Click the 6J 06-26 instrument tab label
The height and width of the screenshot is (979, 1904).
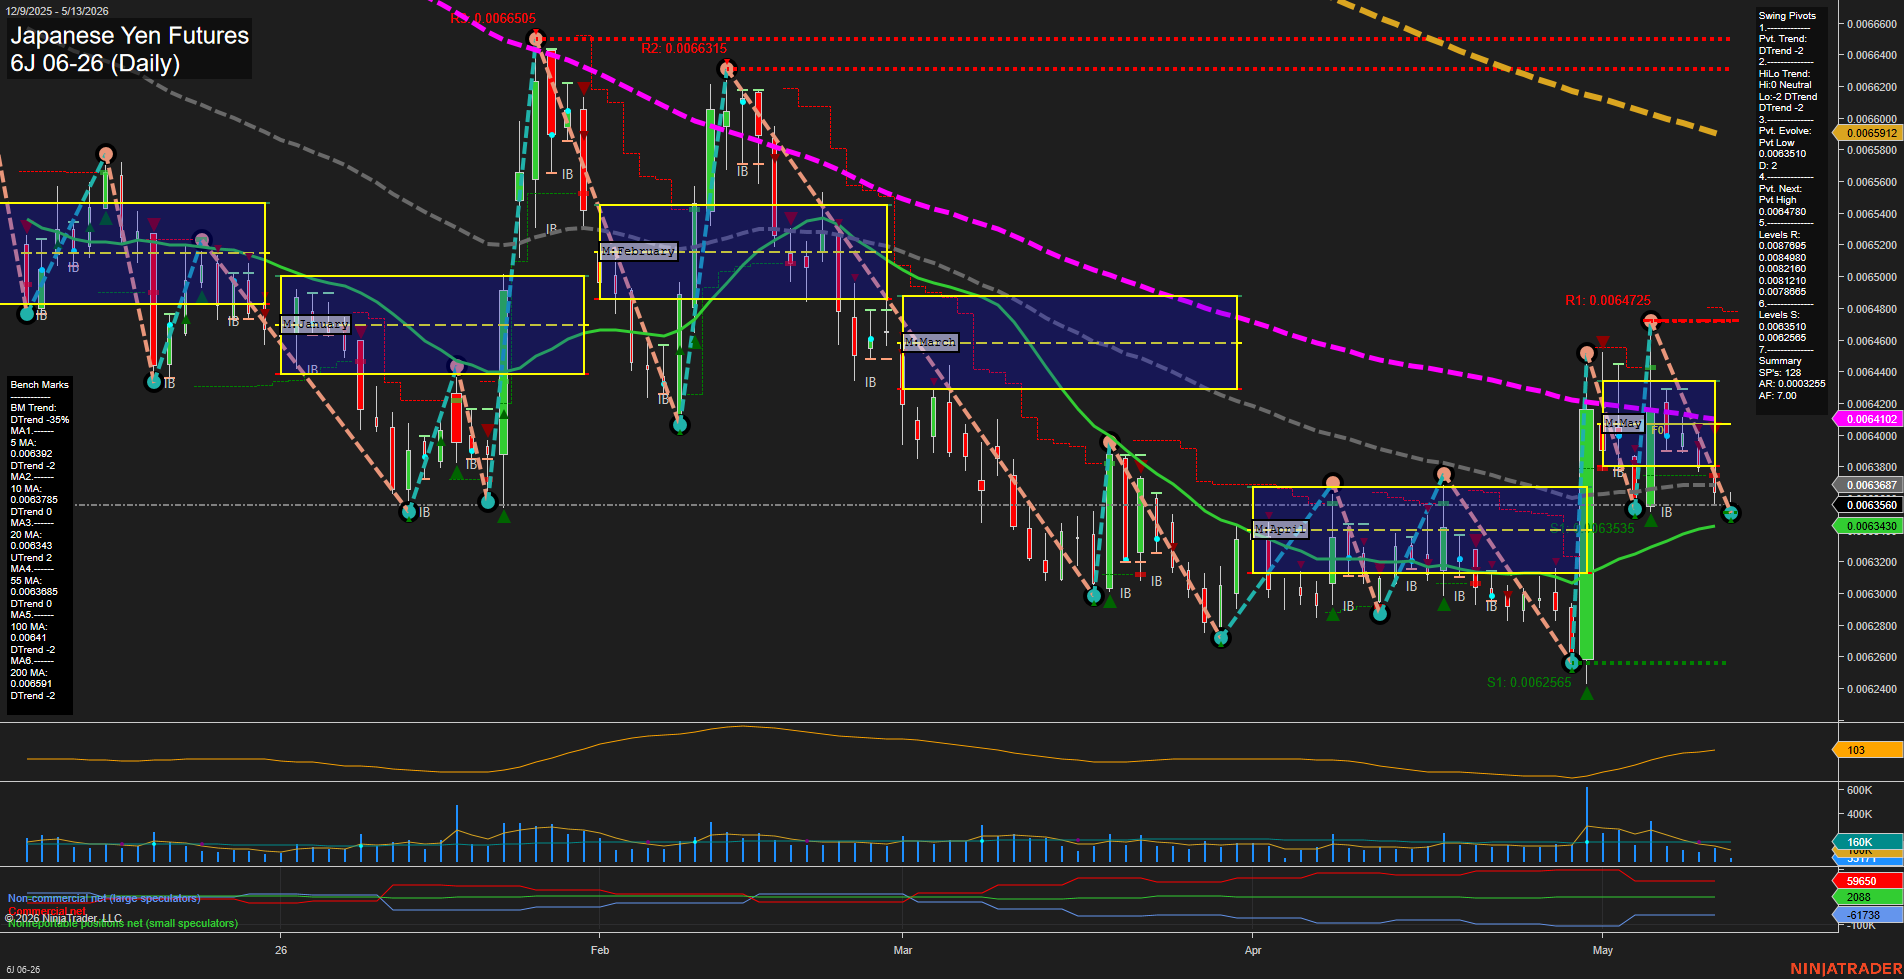(21, 970)
